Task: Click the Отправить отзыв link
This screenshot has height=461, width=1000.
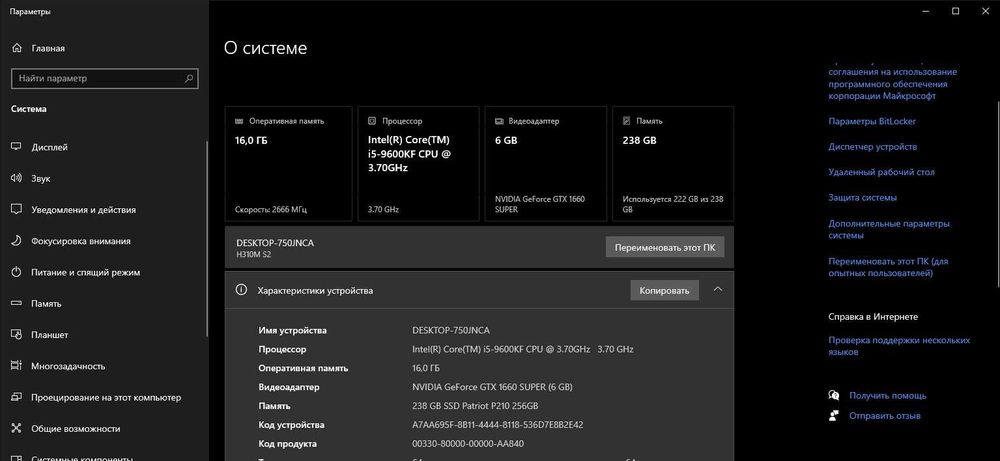Action: 885,416
